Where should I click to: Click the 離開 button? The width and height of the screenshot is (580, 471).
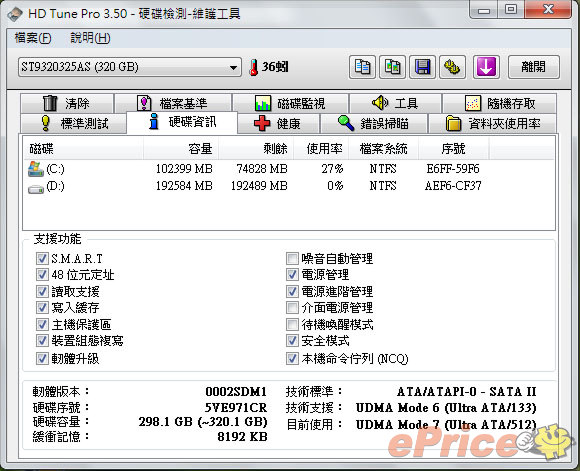[x=533, y=67]
